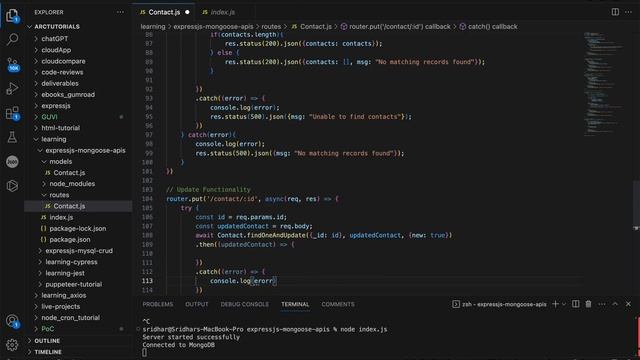The height and width of the screenshot is (360, 640).
Task: Collapse the expressjs-mongoose-apis folder
Action: [x=85, y=150]
